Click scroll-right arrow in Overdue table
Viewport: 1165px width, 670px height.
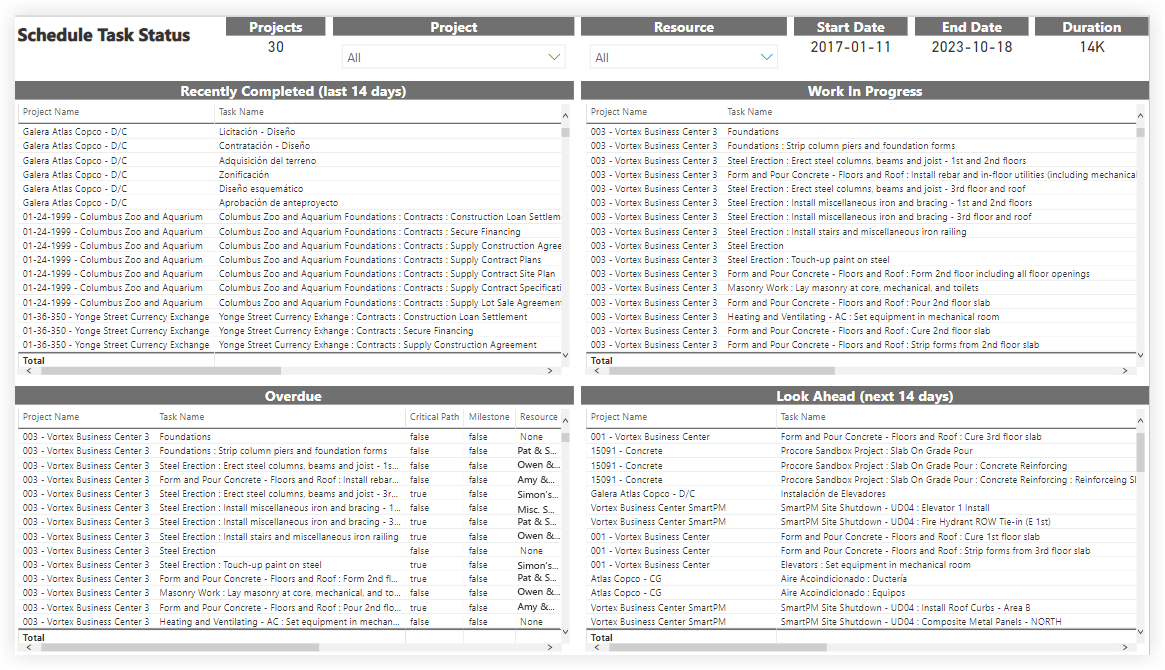click(x=551, y=647)
